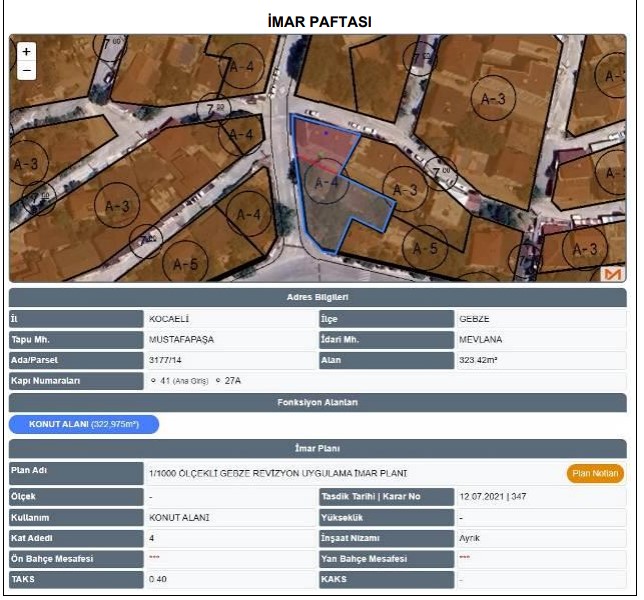Collapse the İmar Planı section header

click(318, 449)
